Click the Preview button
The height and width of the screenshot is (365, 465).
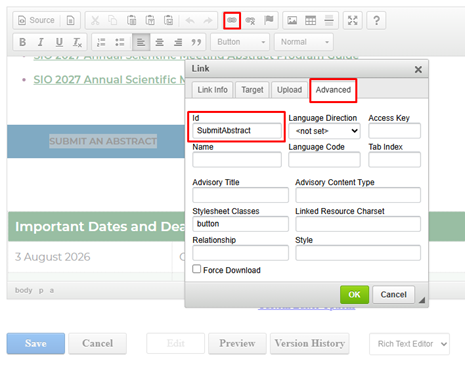237,343
